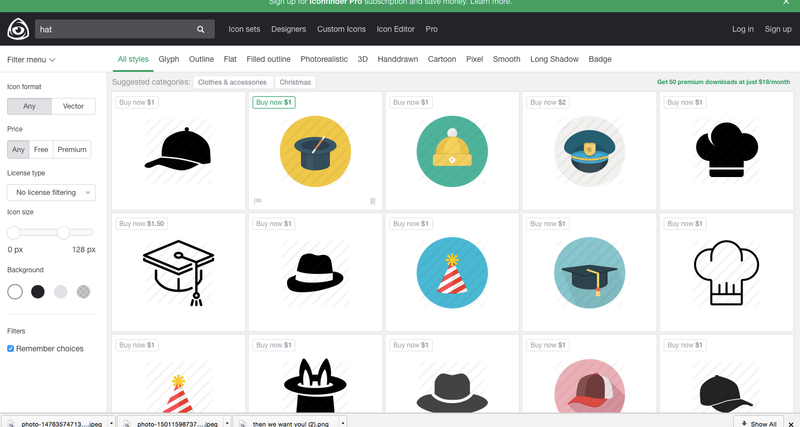The width and height of the screenshot is (800, 427).
Task: Open the red cap on pink circle
Action: pos(589,386)
